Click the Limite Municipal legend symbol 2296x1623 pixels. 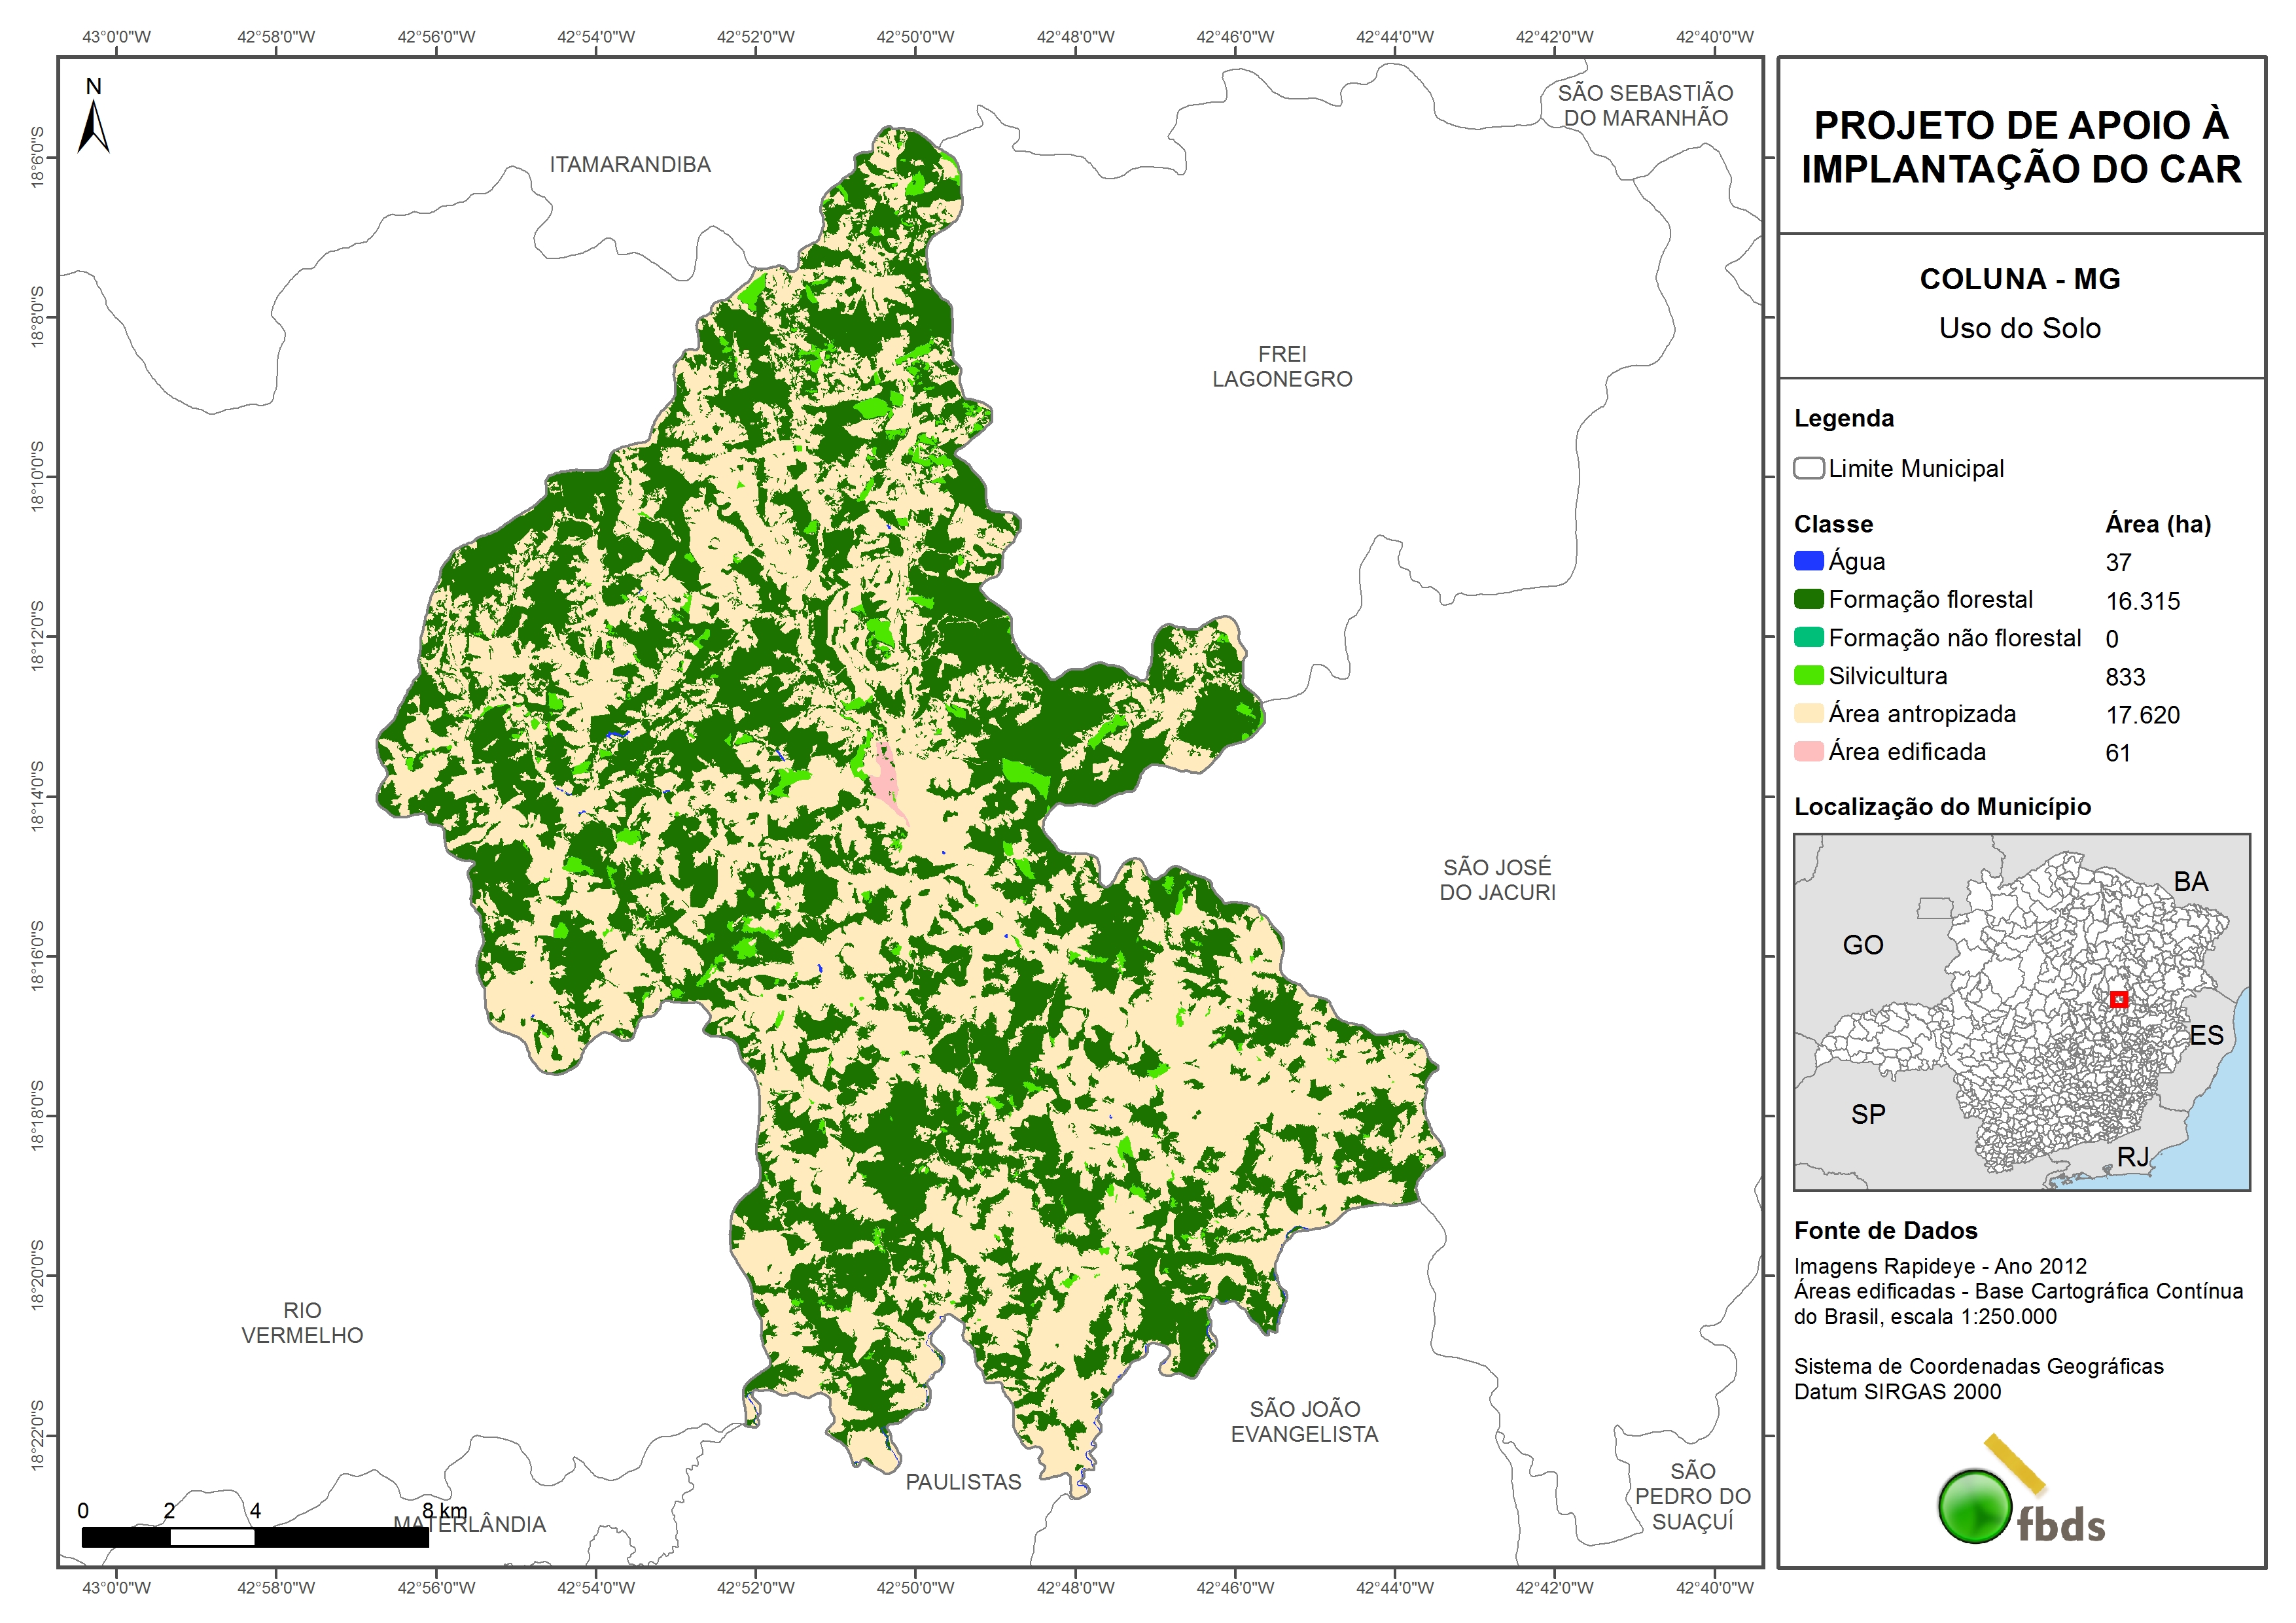point(1808,468)
